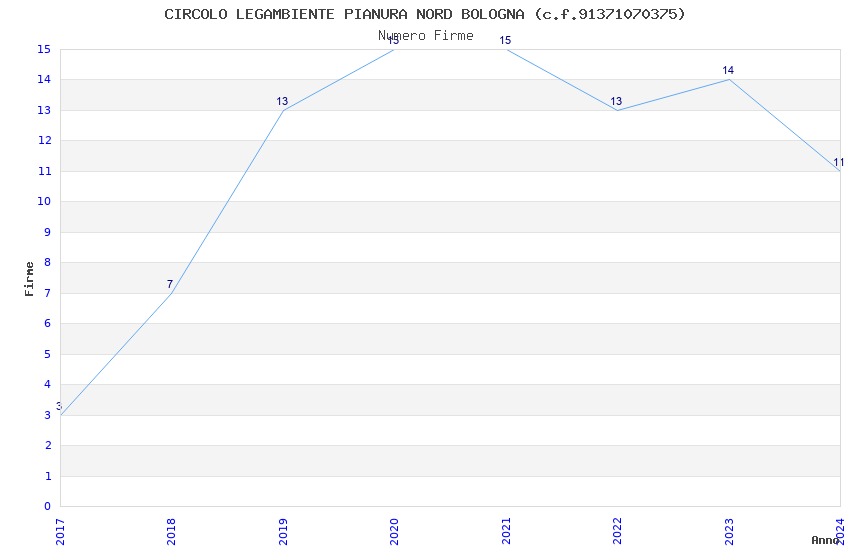Click the data label 3 for 2017
Viewport: 850px width, 550px height.
coord(59,406)
